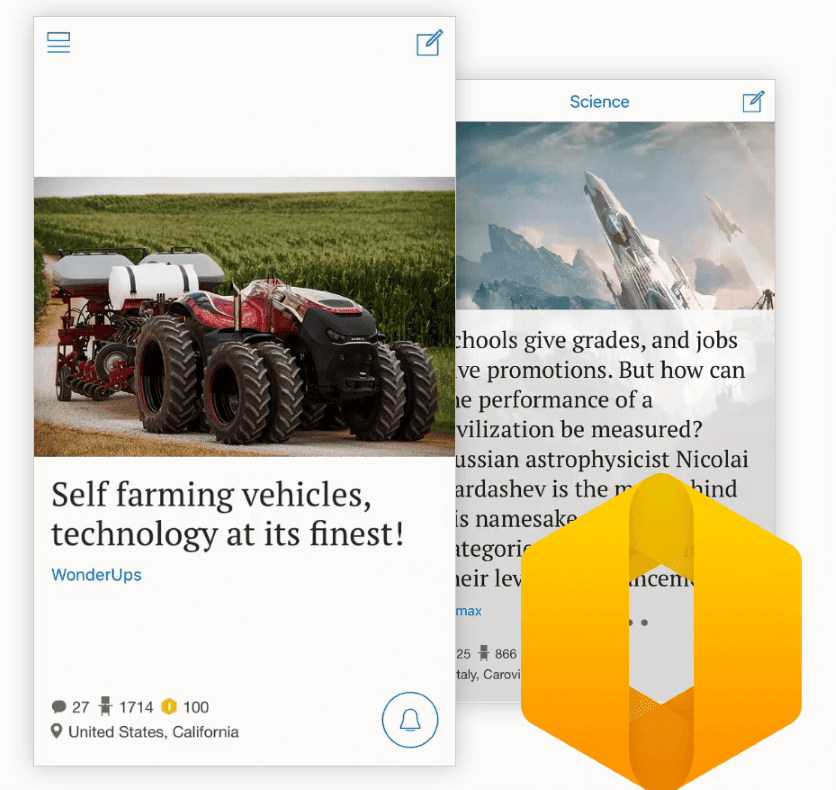Tap the yellow coin icon beside 100

[169, 706]
